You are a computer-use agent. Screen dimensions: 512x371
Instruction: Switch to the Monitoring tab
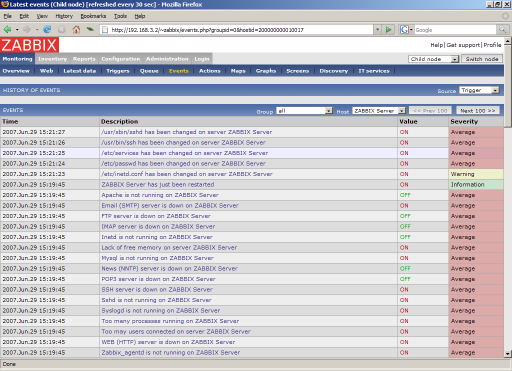pyautogui.click(x=17, y=59)
